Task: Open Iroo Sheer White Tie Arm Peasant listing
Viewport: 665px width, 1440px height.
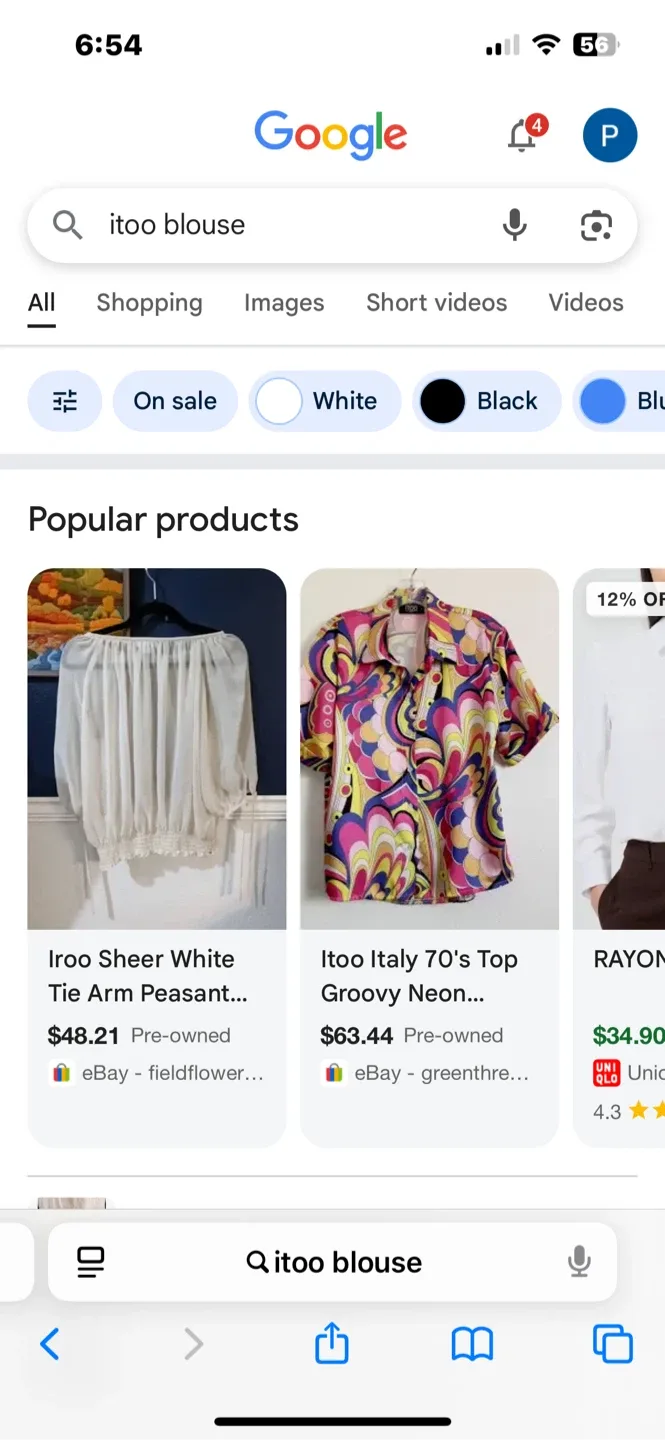Action: point(157,856)
